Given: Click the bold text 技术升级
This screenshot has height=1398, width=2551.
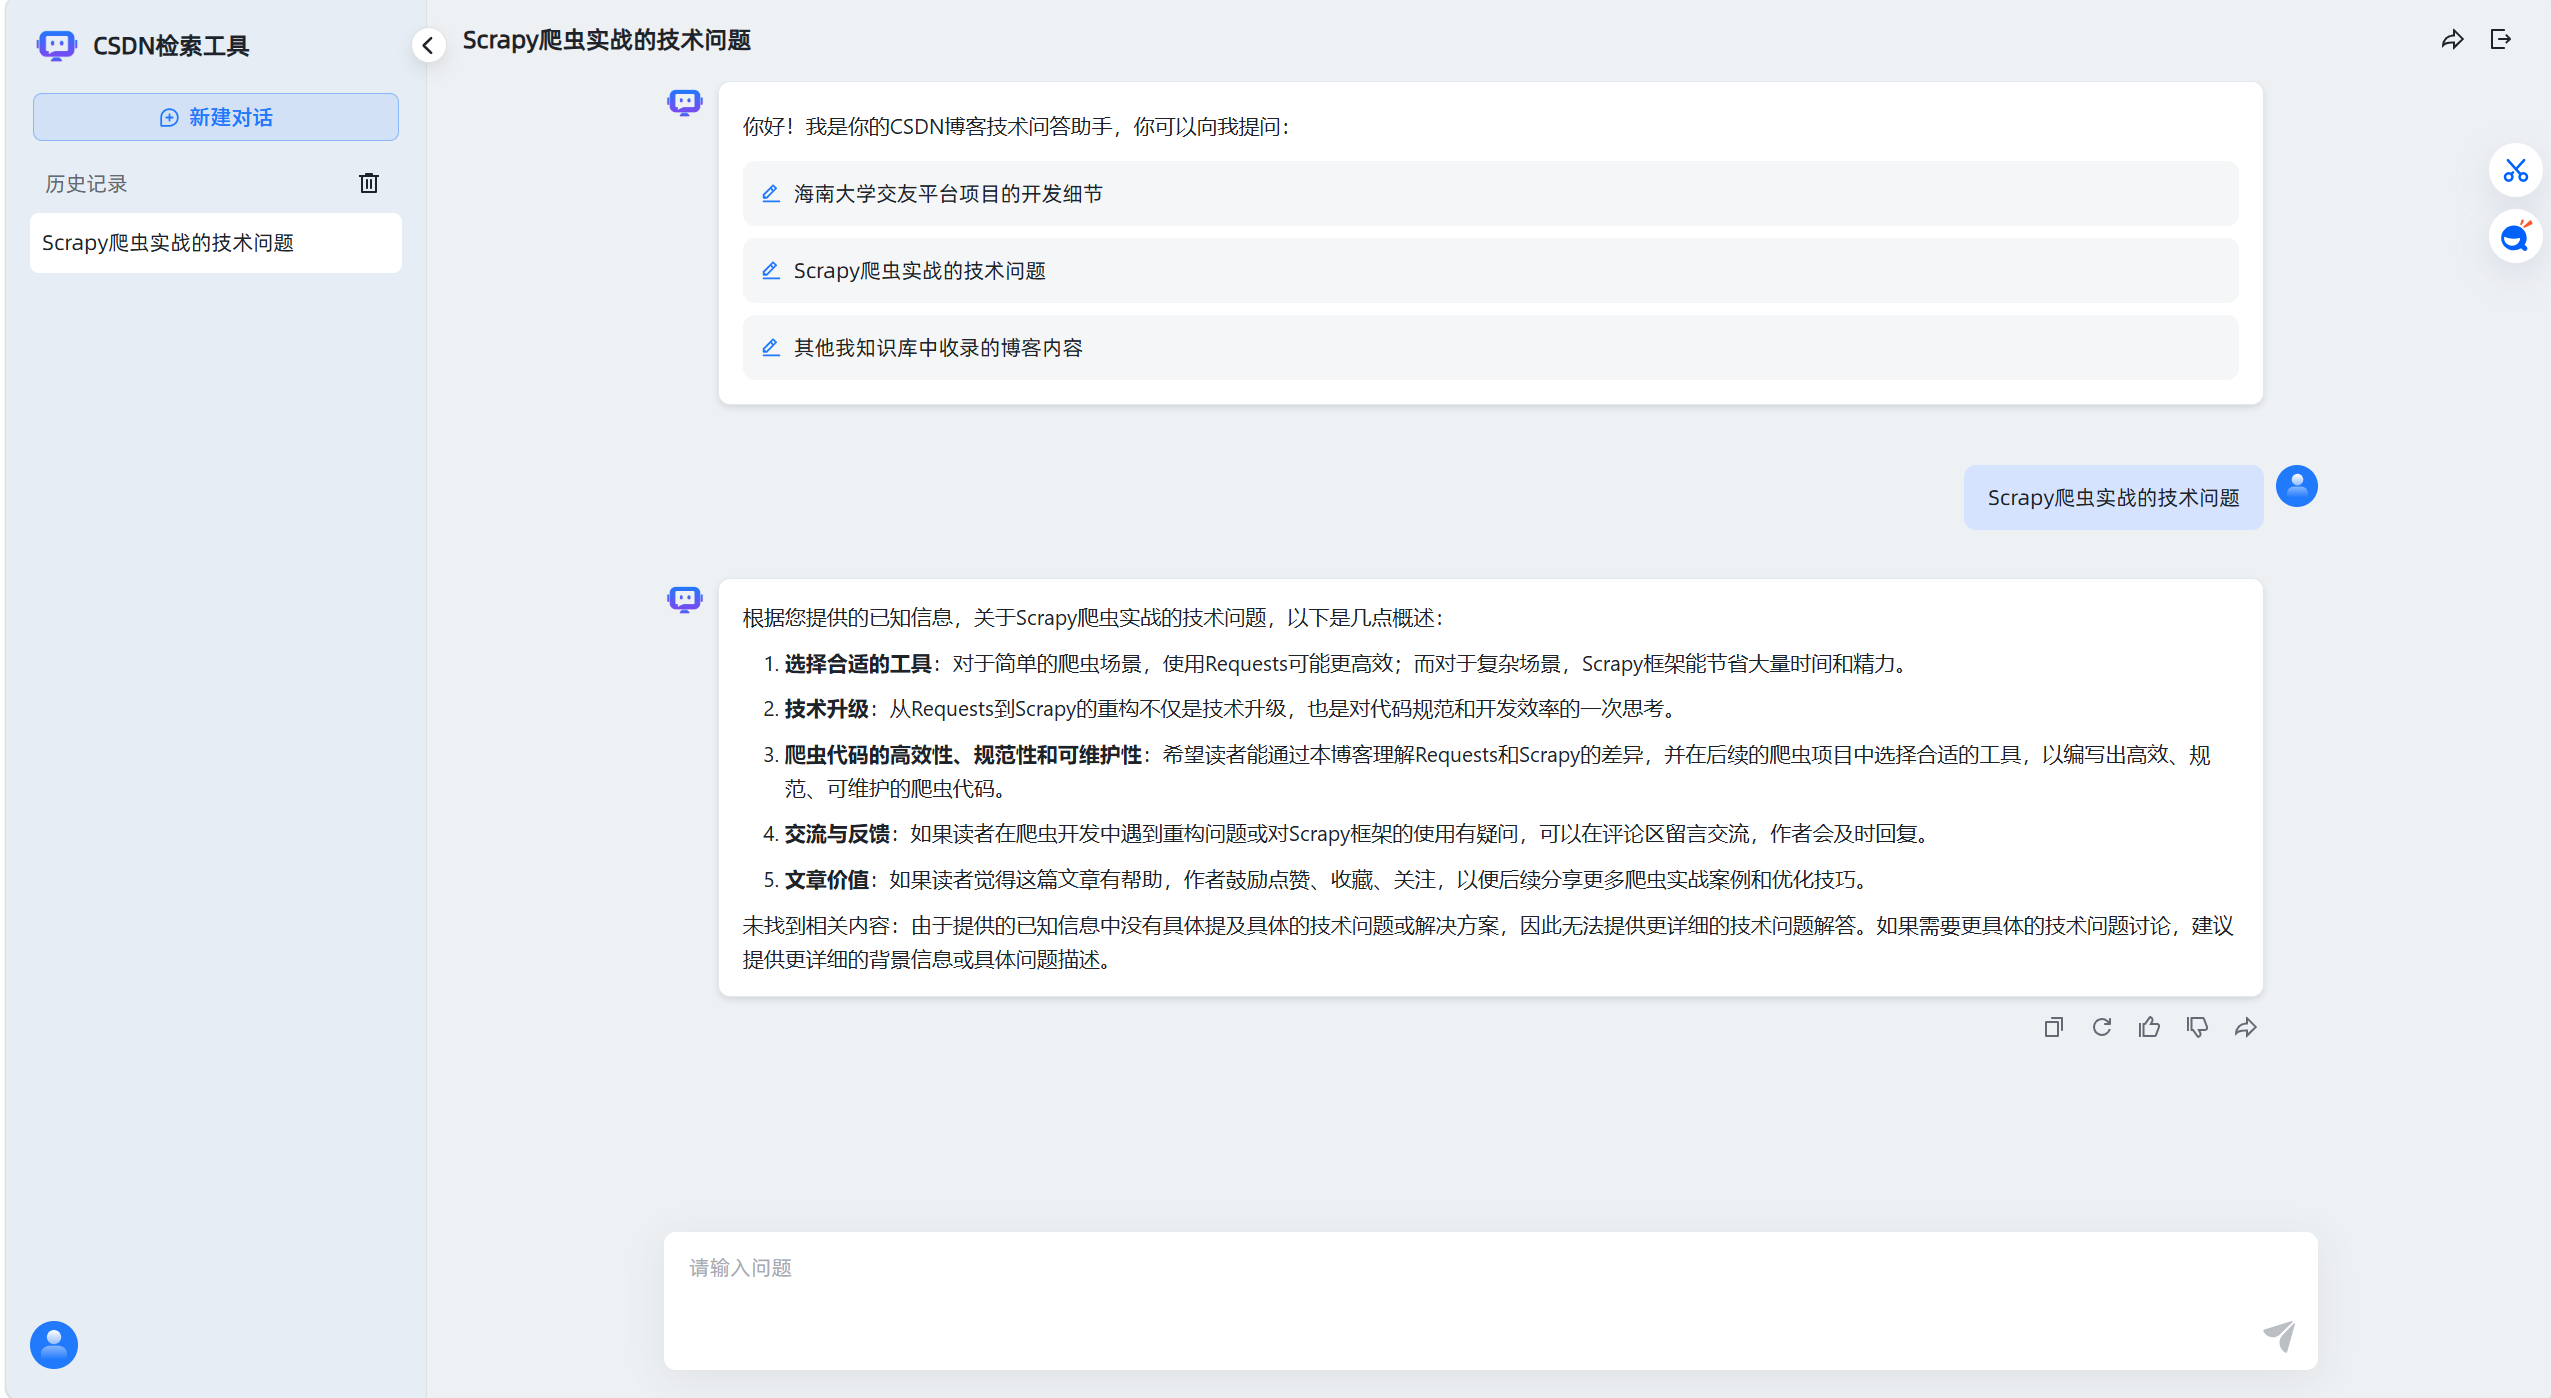Looking at the screenshot, I should pyautogui.click(x=826, y=709).
